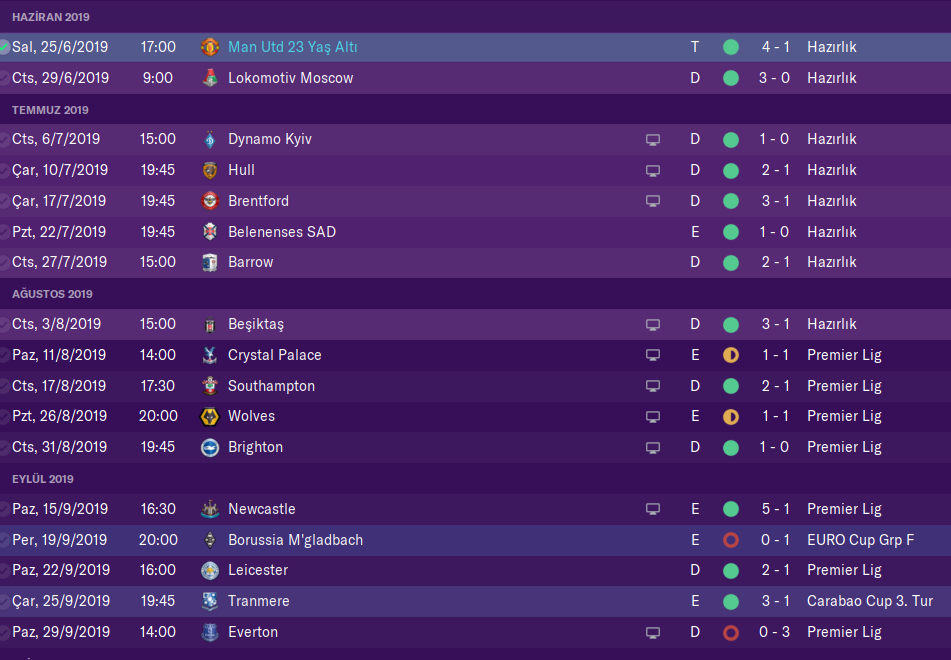Image resolution: width=951 pixels, height=660 pixels.
Task: Click the red loss indicator on Everton row
Action: [731, 632]
